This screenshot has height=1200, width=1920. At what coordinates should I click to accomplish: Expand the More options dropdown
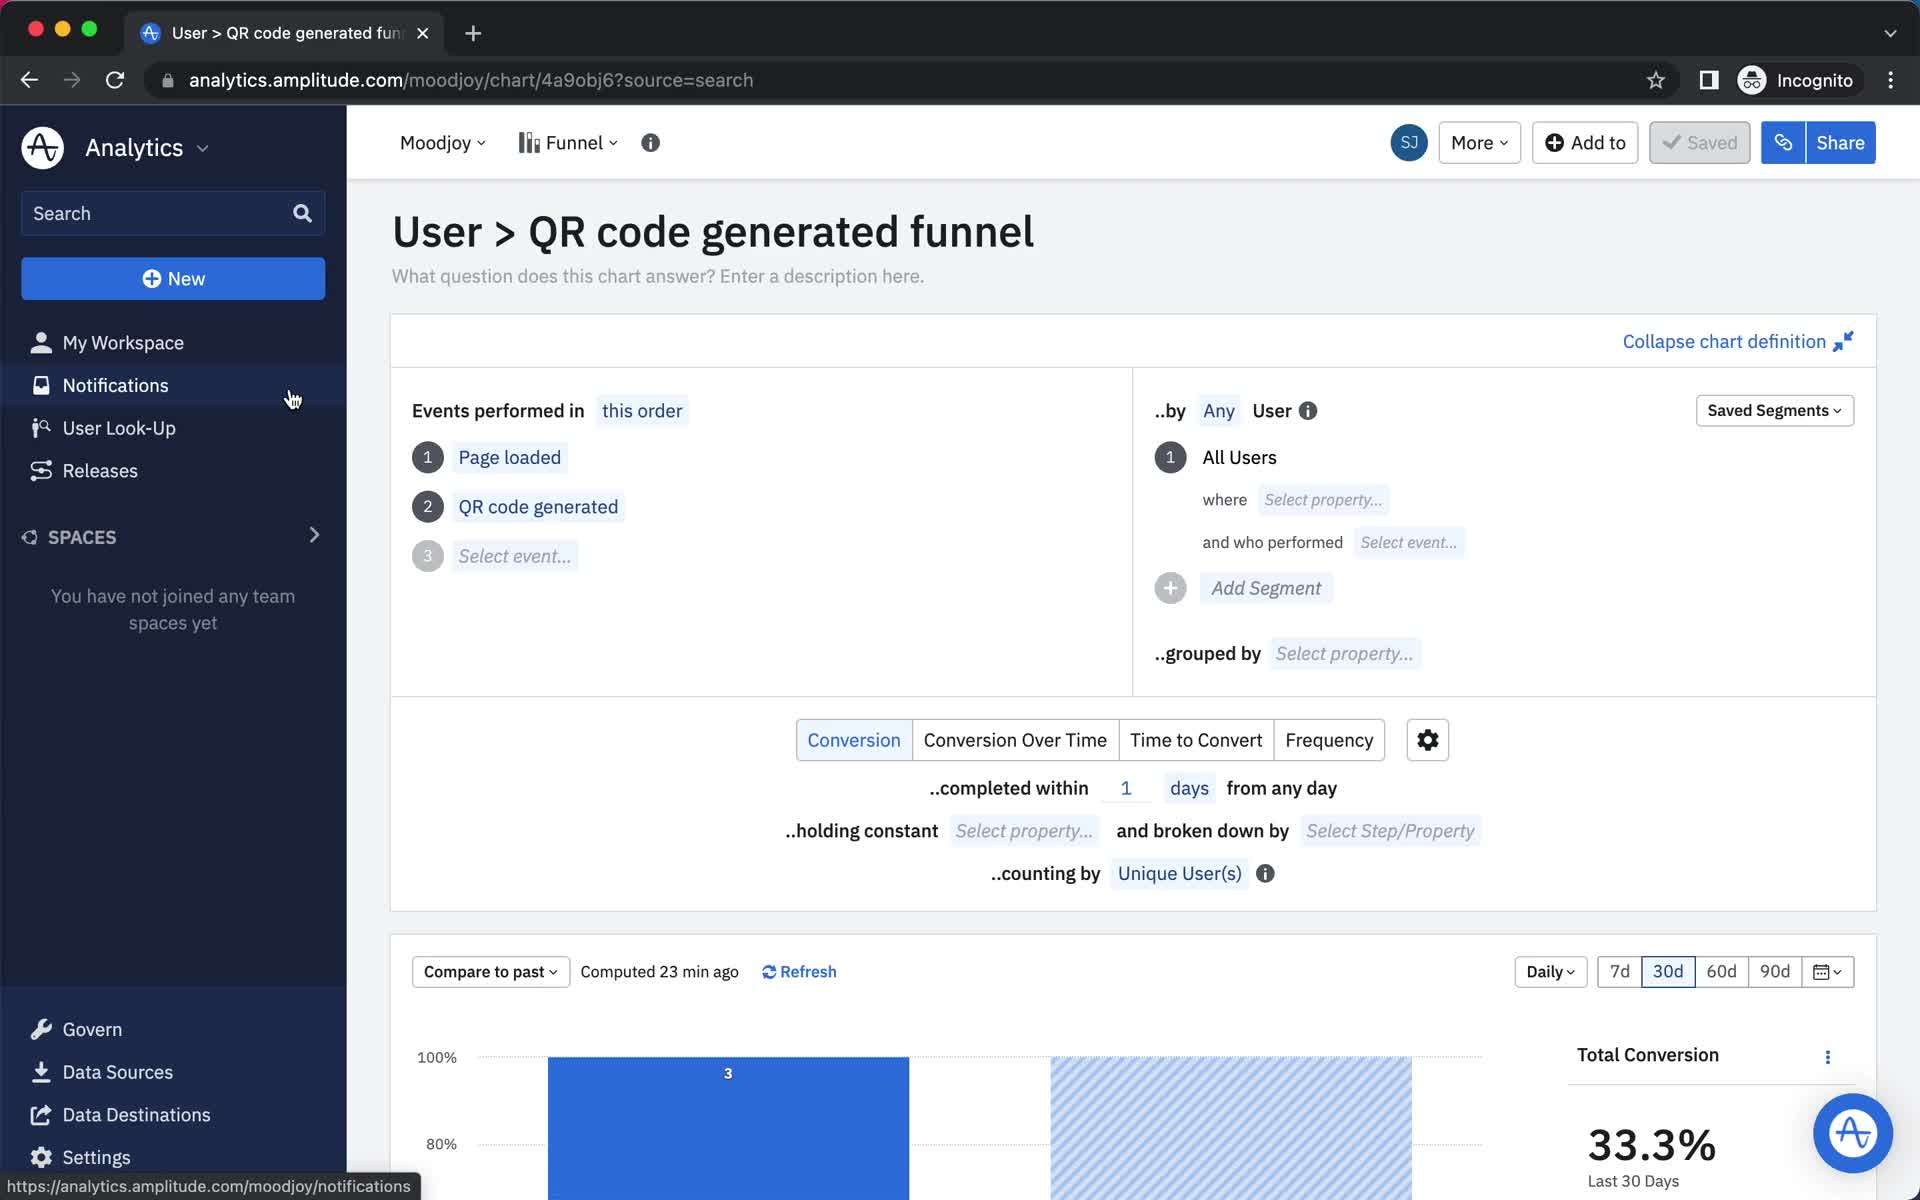tap(1479, 142)
